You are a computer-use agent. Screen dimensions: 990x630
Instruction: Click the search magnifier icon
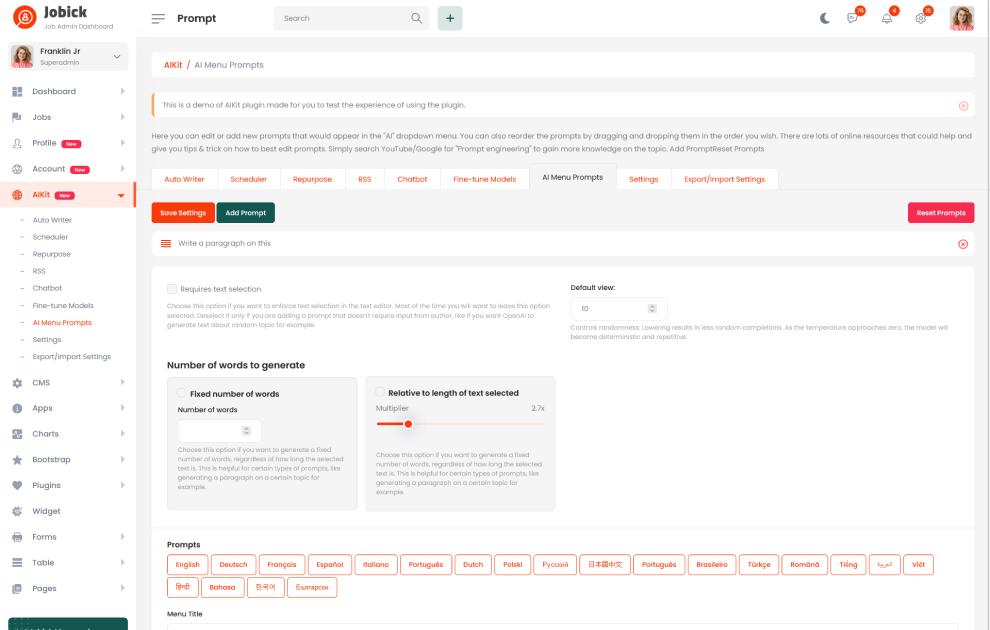click(x=416, y=18)
